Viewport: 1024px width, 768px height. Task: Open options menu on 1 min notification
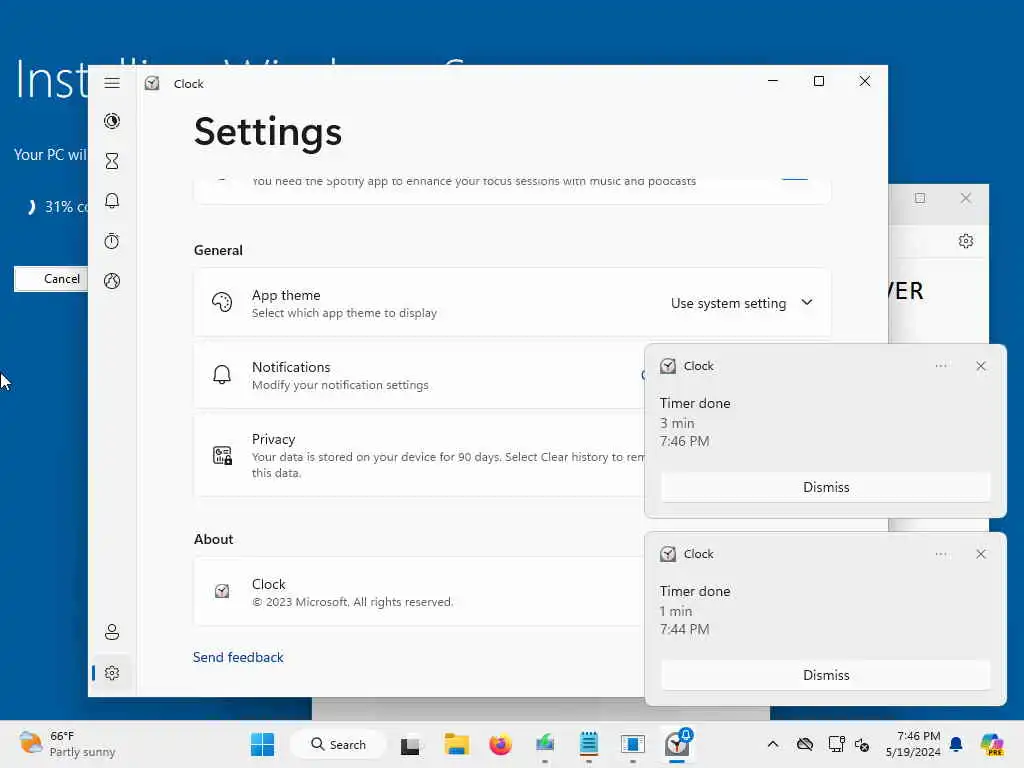940,554
